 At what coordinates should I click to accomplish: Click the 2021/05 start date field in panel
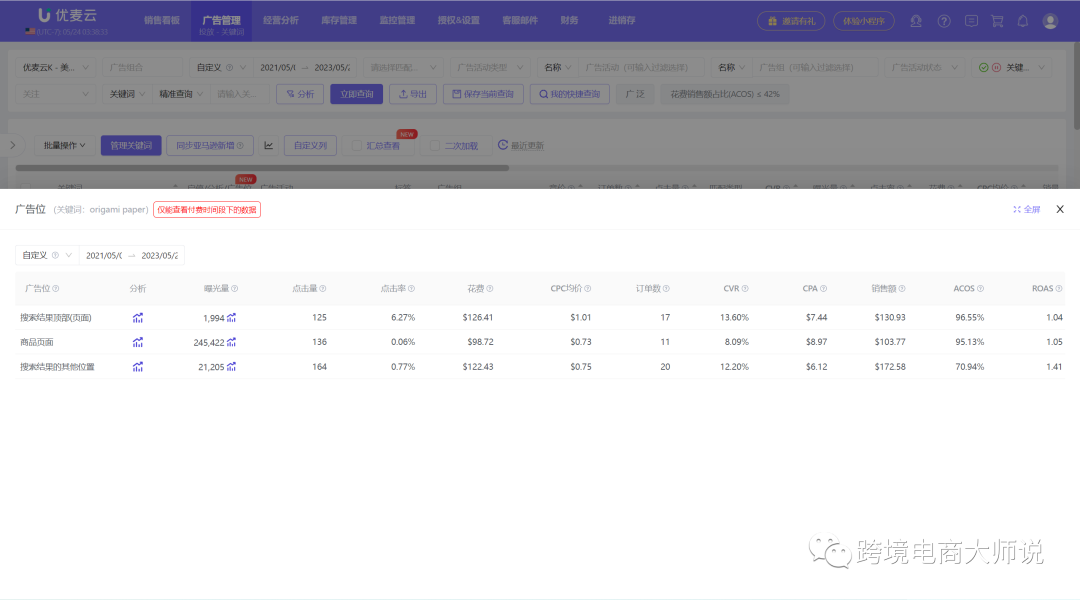104,255
